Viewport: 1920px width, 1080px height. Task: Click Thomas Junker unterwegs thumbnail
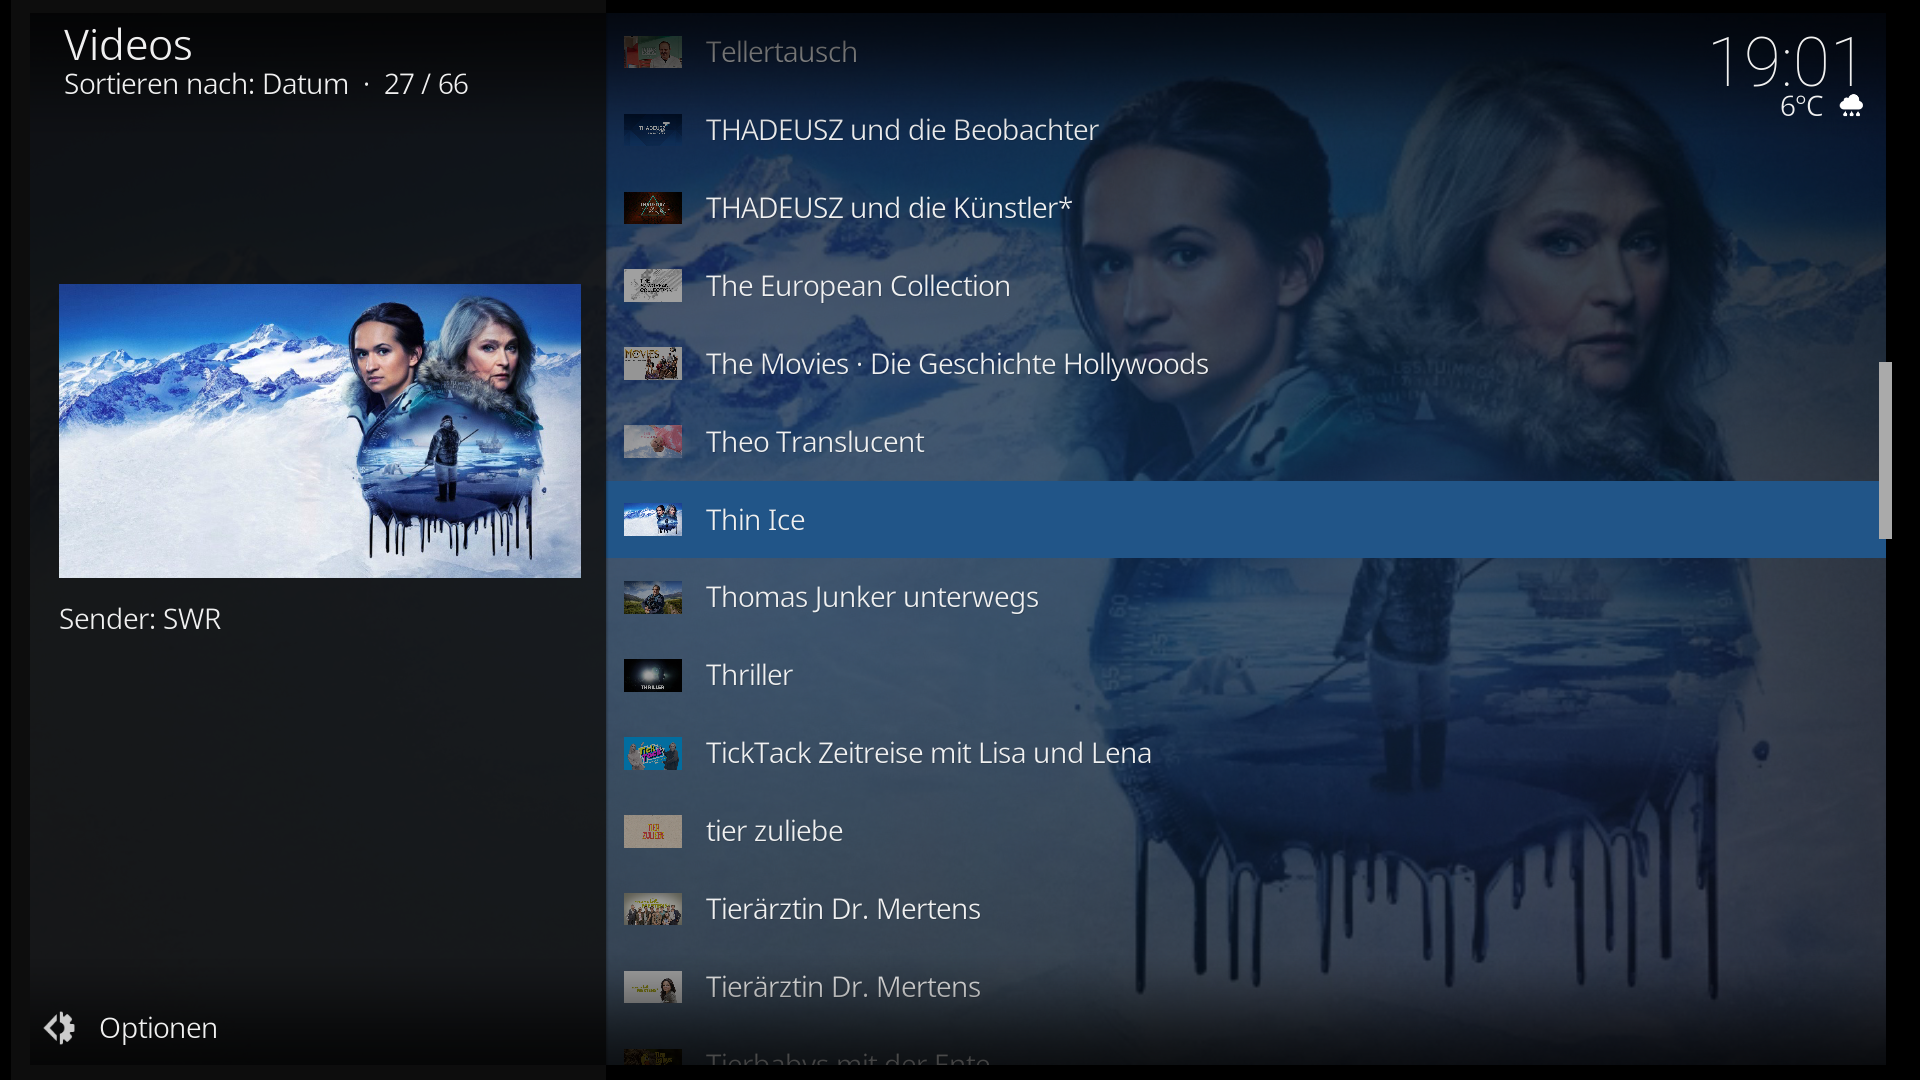point(653,598)
